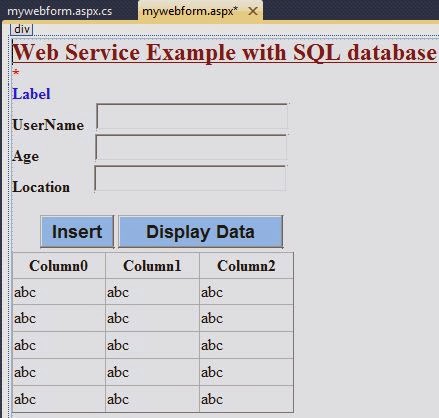Click third row abc cell under Column1
Viewport: 439px width, 418px height.
[x=152, y=345]
